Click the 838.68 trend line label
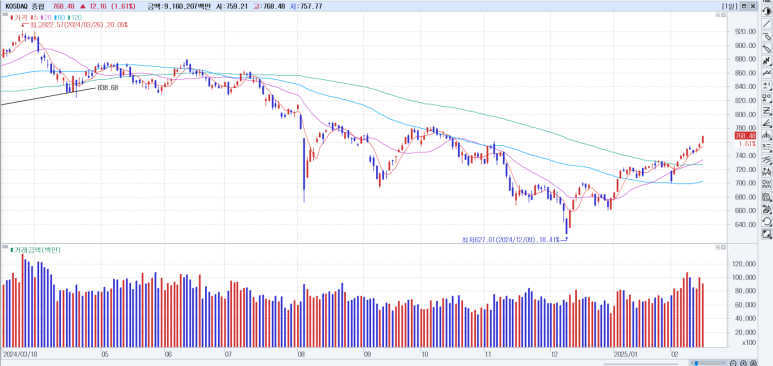Screen dimensions: 773x366 [x=108, y=88]
